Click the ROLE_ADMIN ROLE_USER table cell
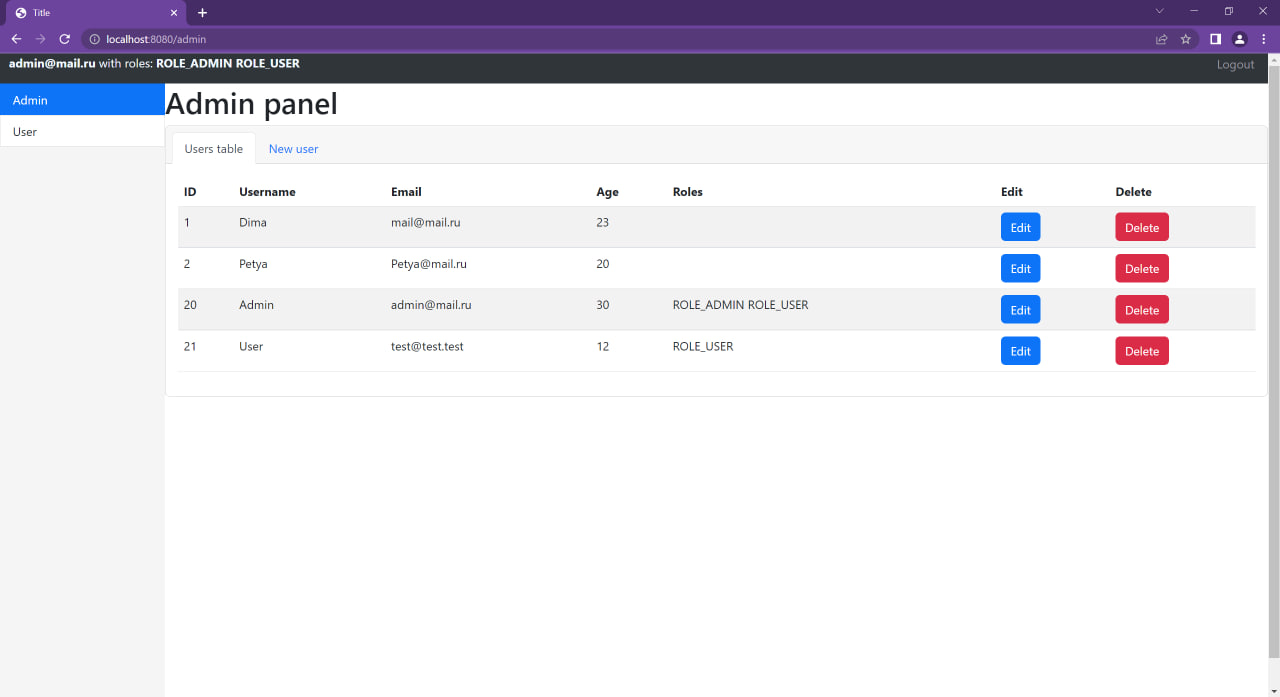The image size is (1280, 697). point(740,305)
